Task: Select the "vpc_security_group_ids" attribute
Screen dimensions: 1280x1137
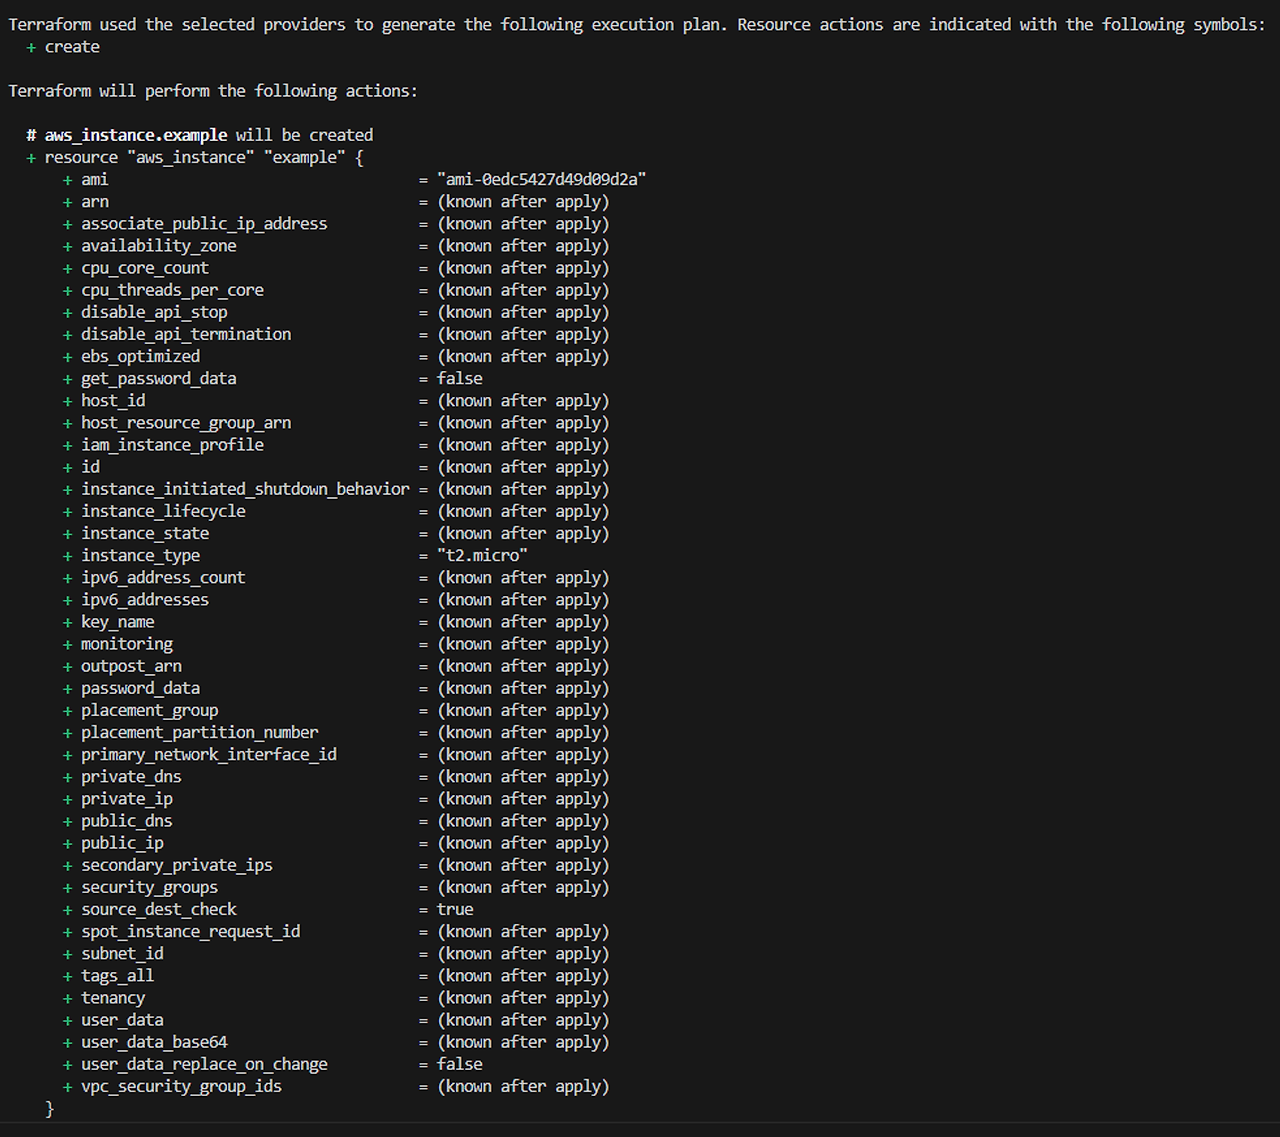Action: pos(181,1086)
